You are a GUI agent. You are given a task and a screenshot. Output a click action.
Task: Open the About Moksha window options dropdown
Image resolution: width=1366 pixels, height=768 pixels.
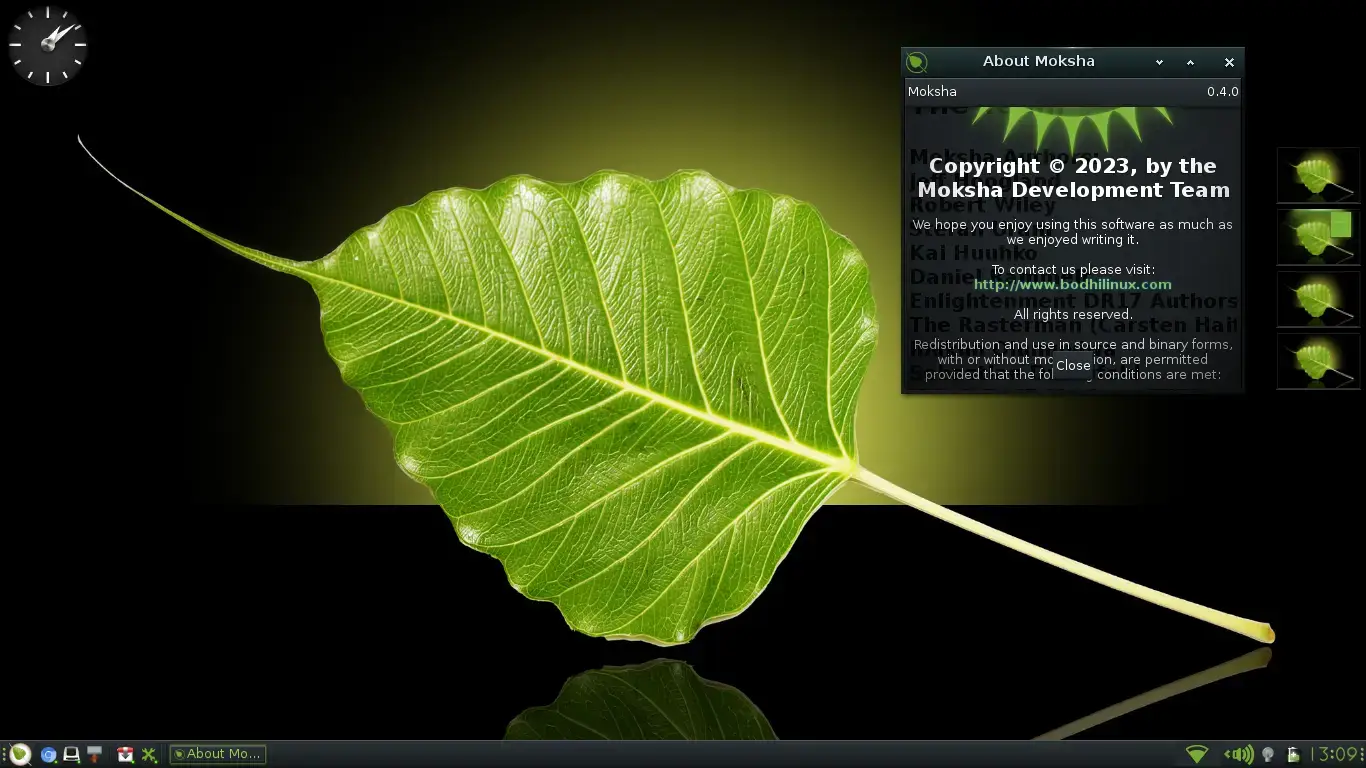point(1159,62)
